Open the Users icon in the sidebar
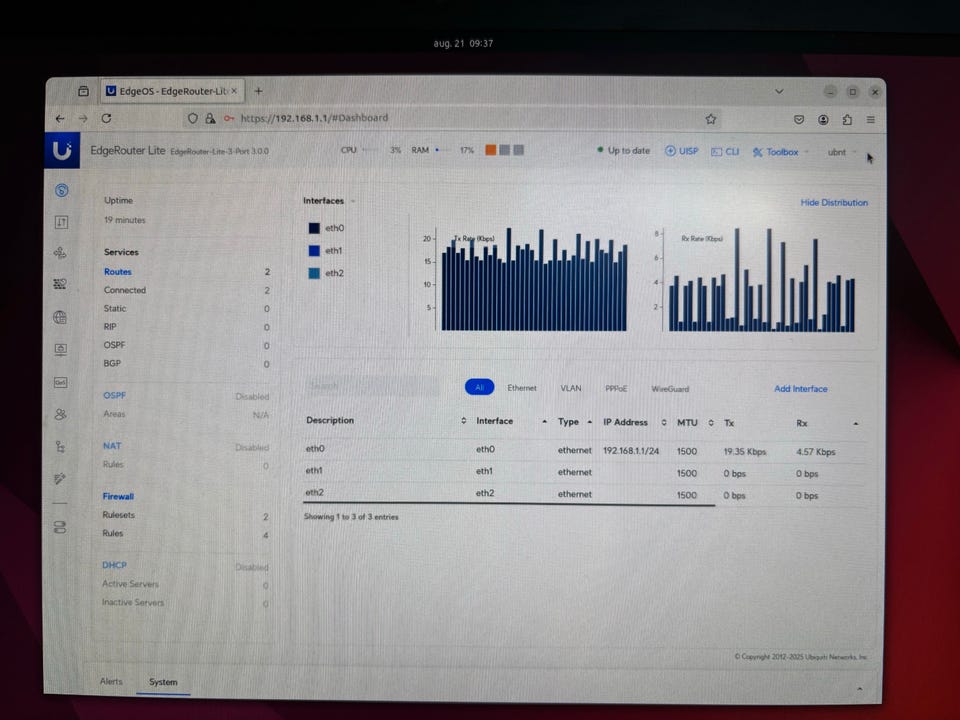The width and height of the screenshot is (960, 720). pos(61,414)
